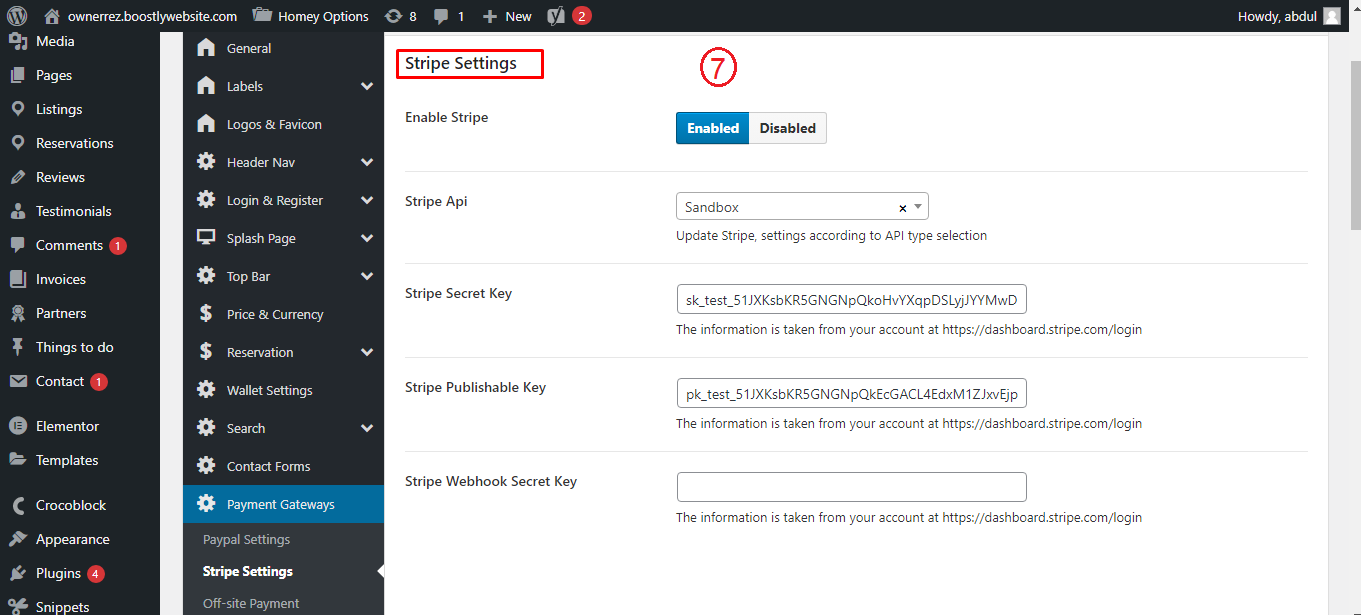Expand the Labels section chevron

(367, 86)
